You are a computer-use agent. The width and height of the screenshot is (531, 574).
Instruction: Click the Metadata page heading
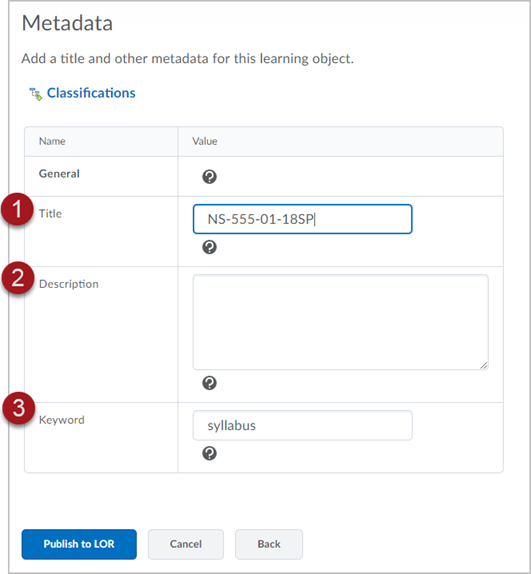[67, 23]
